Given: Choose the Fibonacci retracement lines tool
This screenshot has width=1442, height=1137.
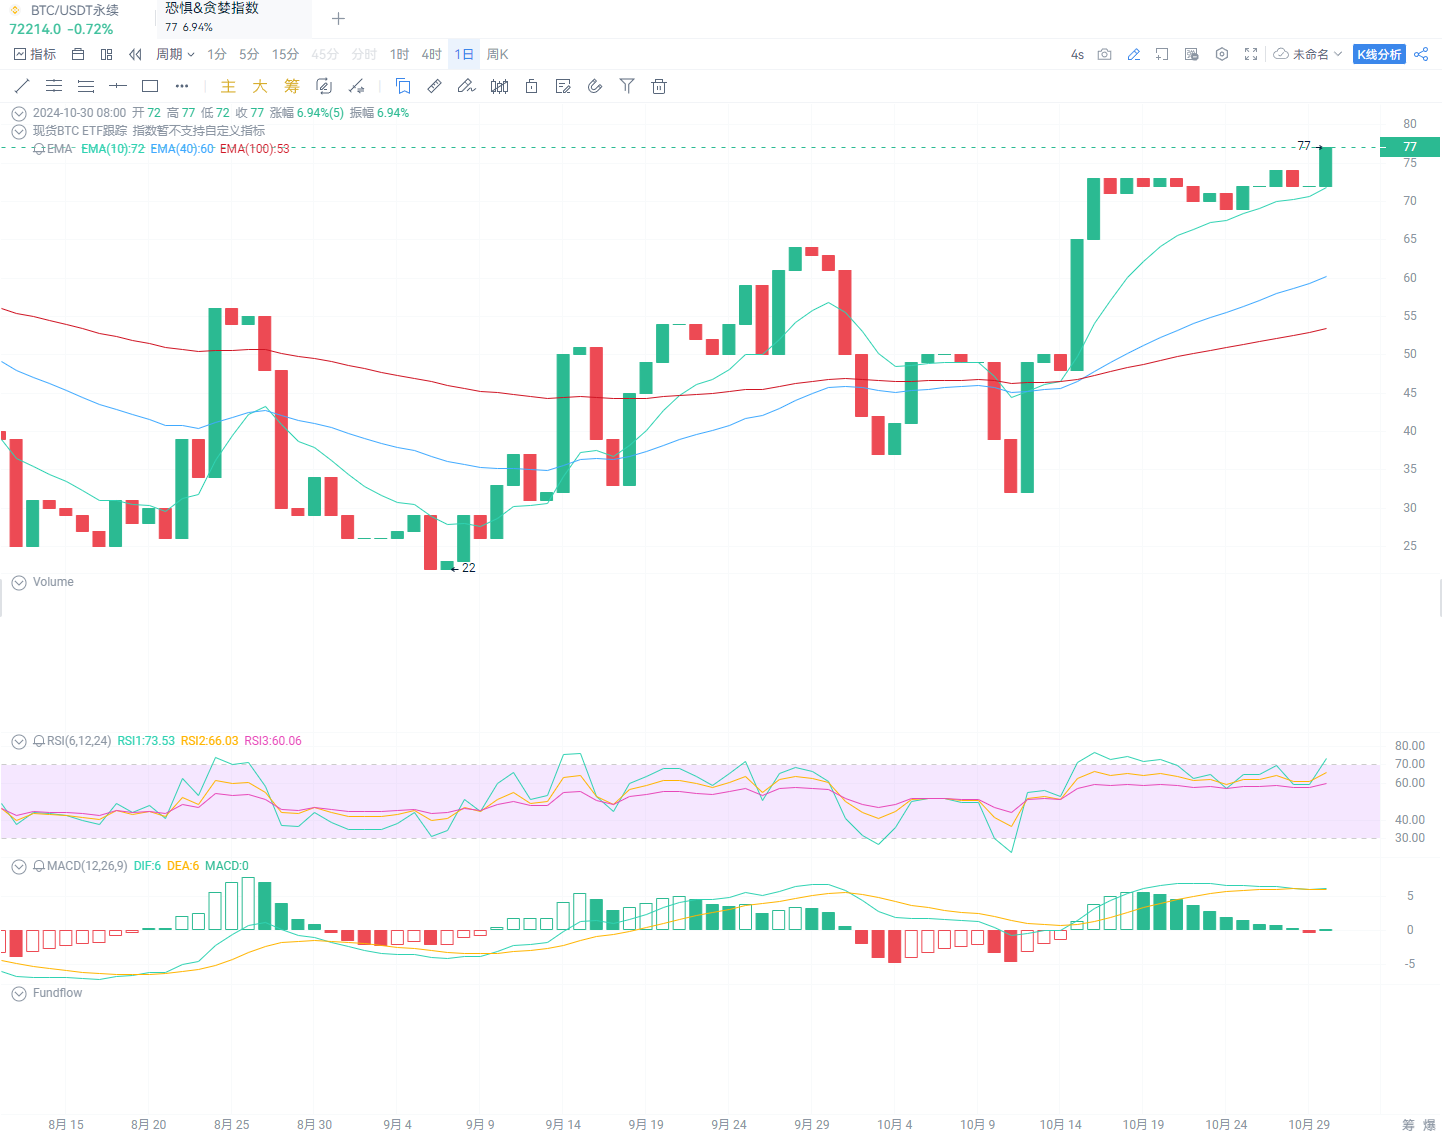Looking at the screenshot, I should tap(86, 86).
